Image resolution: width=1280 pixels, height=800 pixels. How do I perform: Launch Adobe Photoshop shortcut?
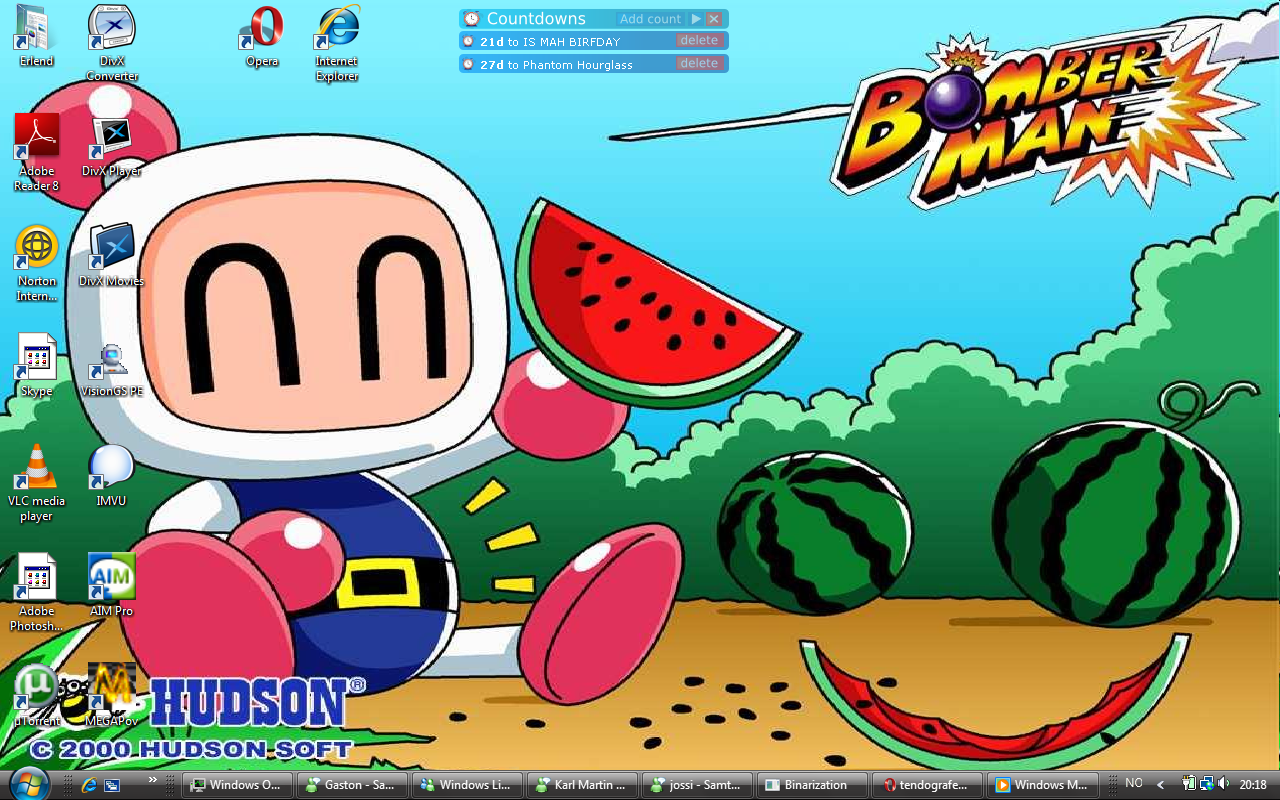36,593
